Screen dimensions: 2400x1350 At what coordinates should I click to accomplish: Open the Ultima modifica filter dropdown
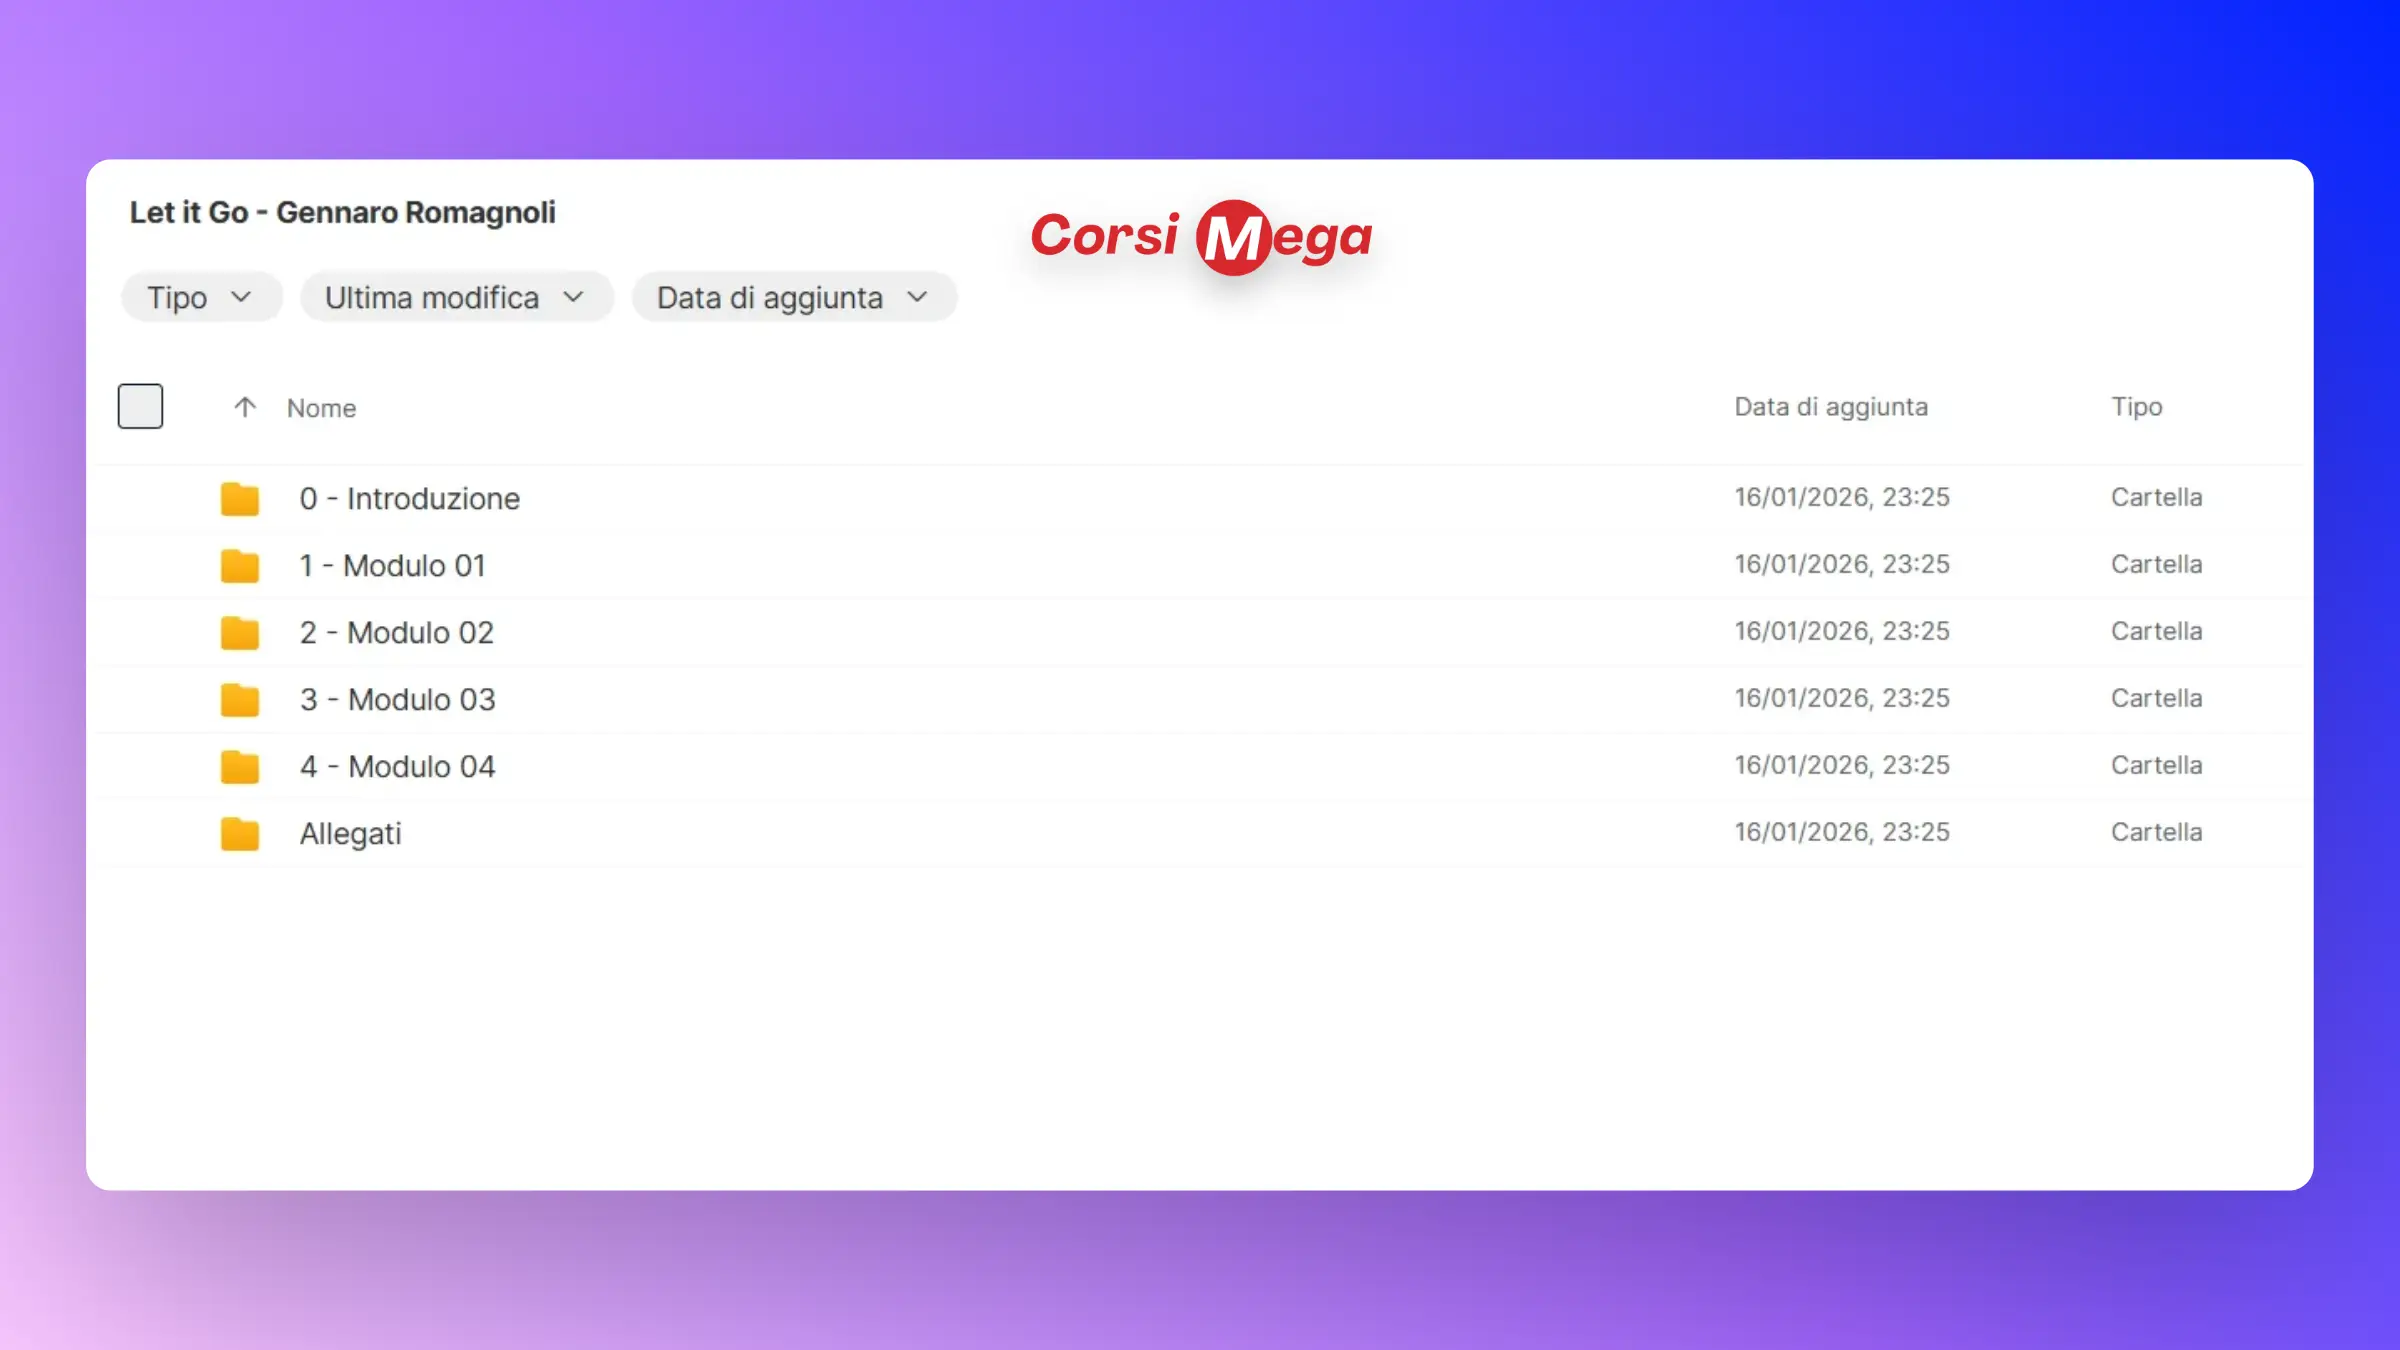pyautogui.click(x=456, y=297)
